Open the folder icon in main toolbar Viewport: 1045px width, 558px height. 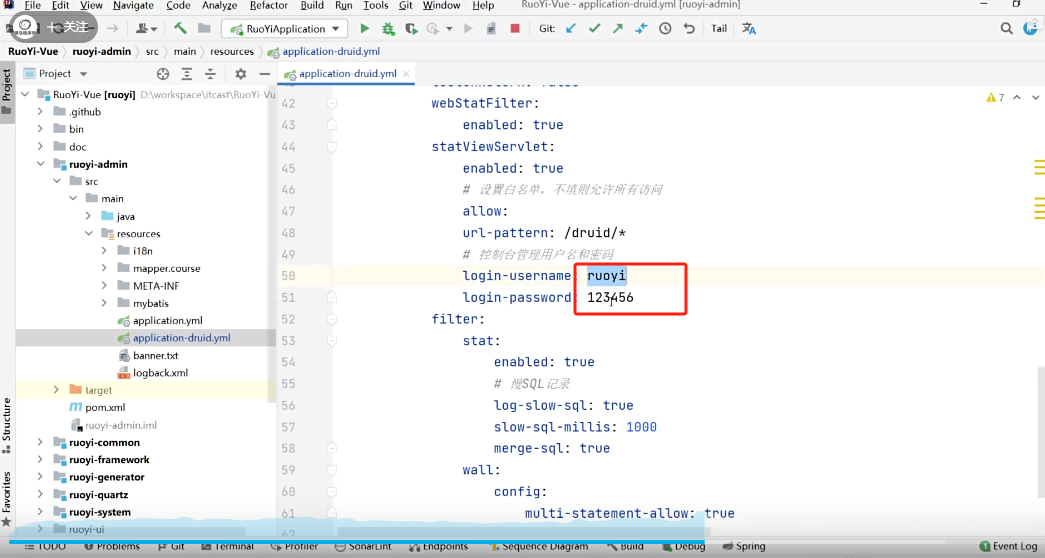pyautogui.click(x=204, y=29)
